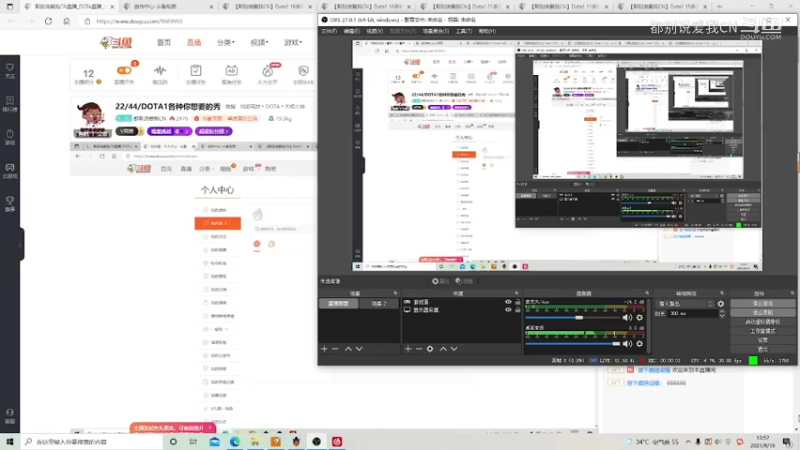This screenshot has height=450, width=800.
Task: Switch to the 场景 2 scene in OBS
Action: click(379, 303)
